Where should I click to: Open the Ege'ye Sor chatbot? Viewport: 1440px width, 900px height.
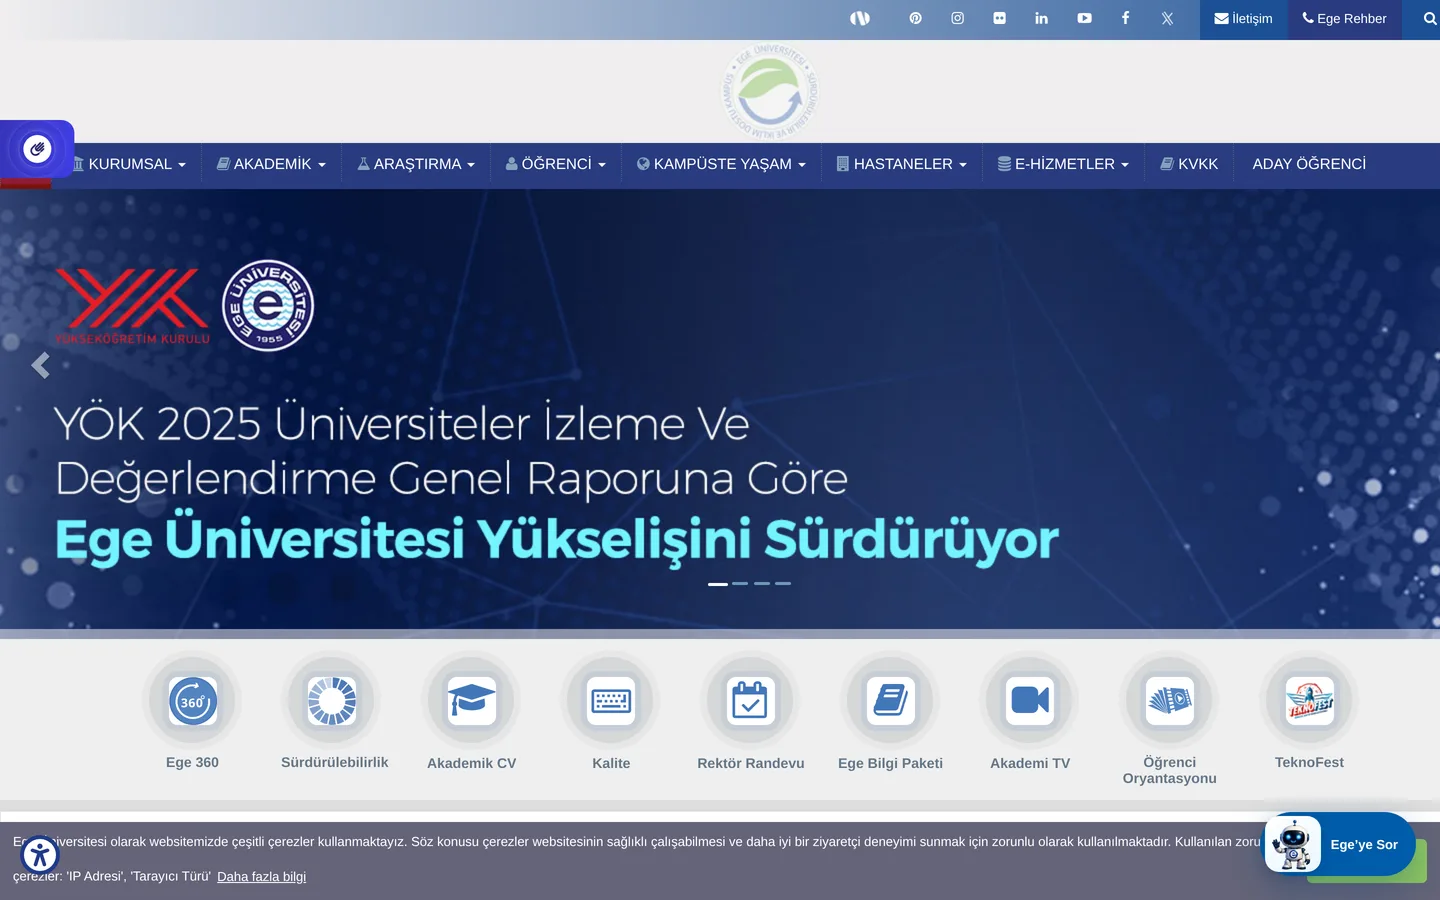coord(1340,845)
